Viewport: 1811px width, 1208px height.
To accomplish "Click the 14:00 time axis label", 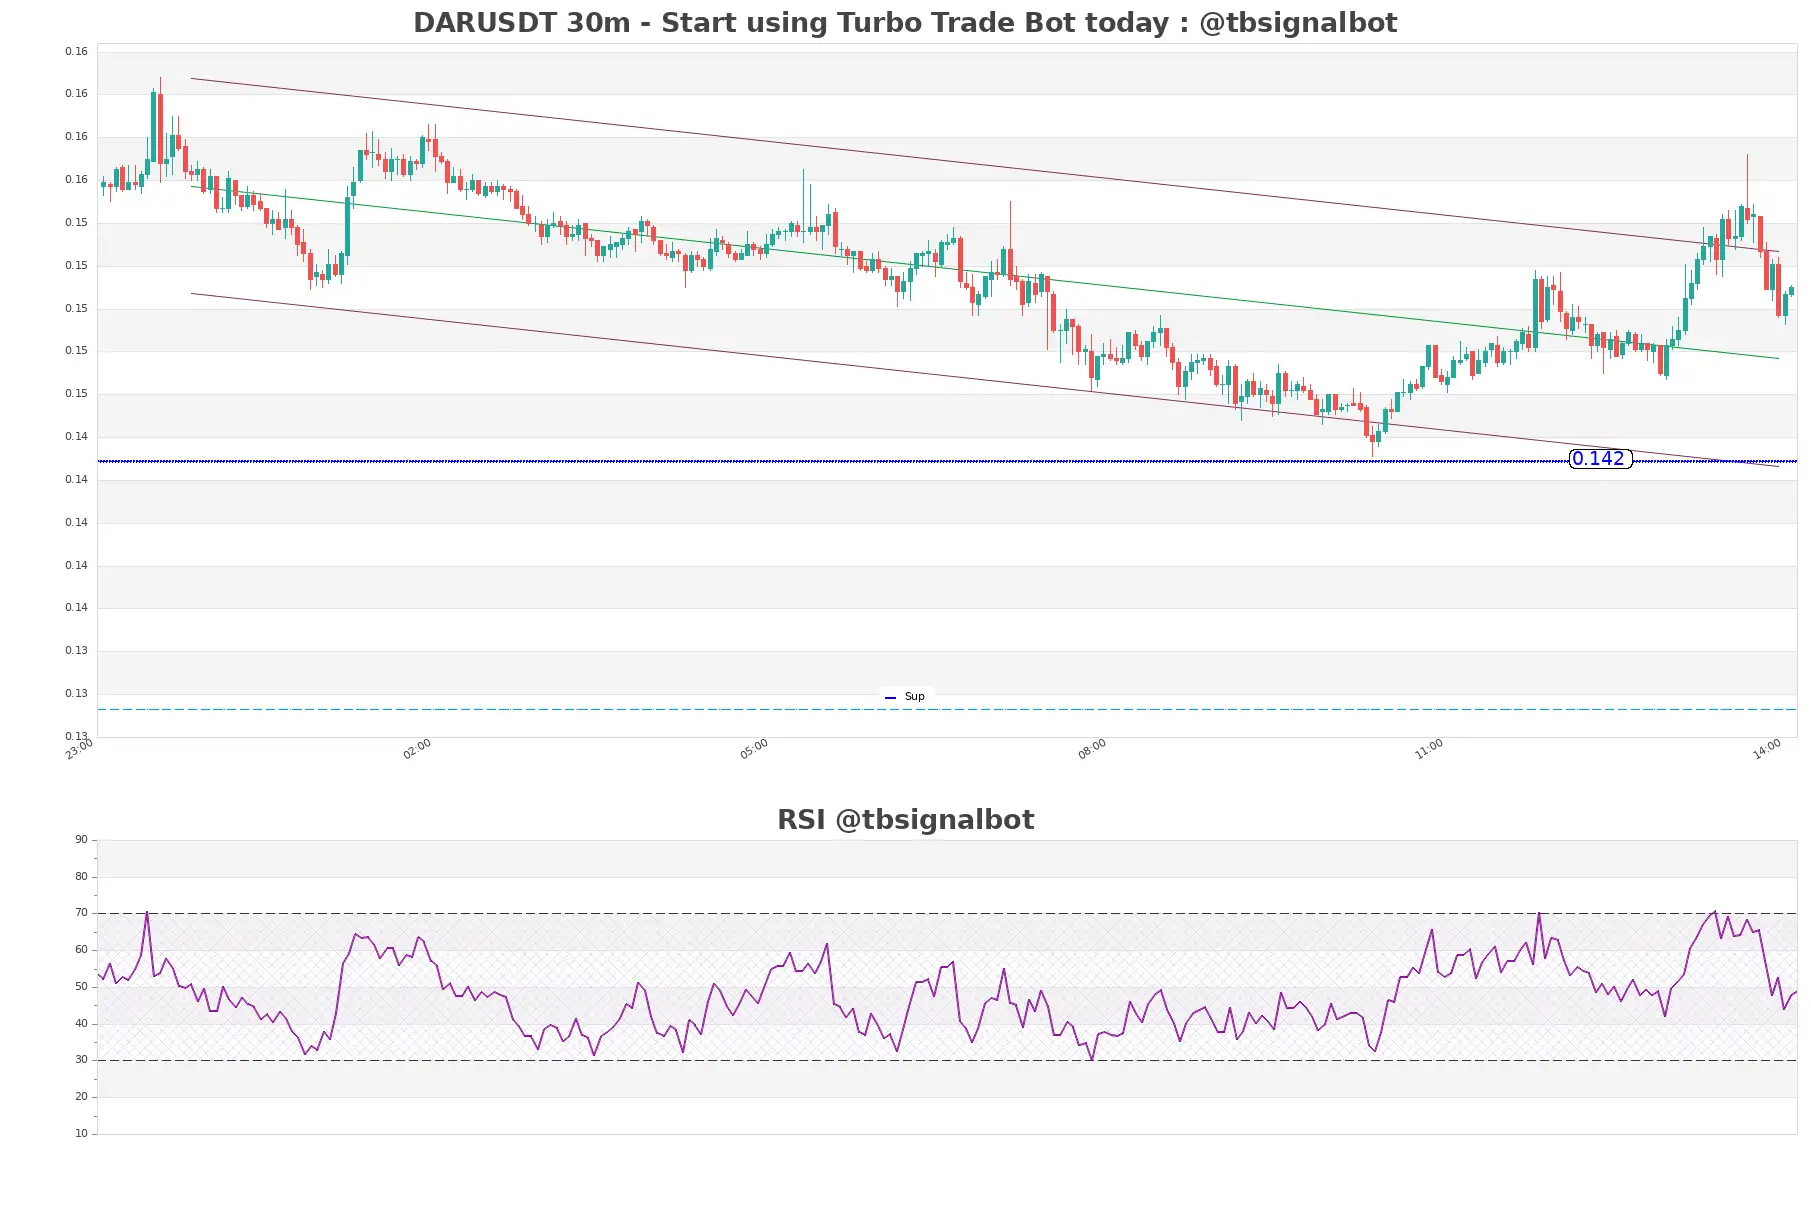I will click(x=1767, y=749).
